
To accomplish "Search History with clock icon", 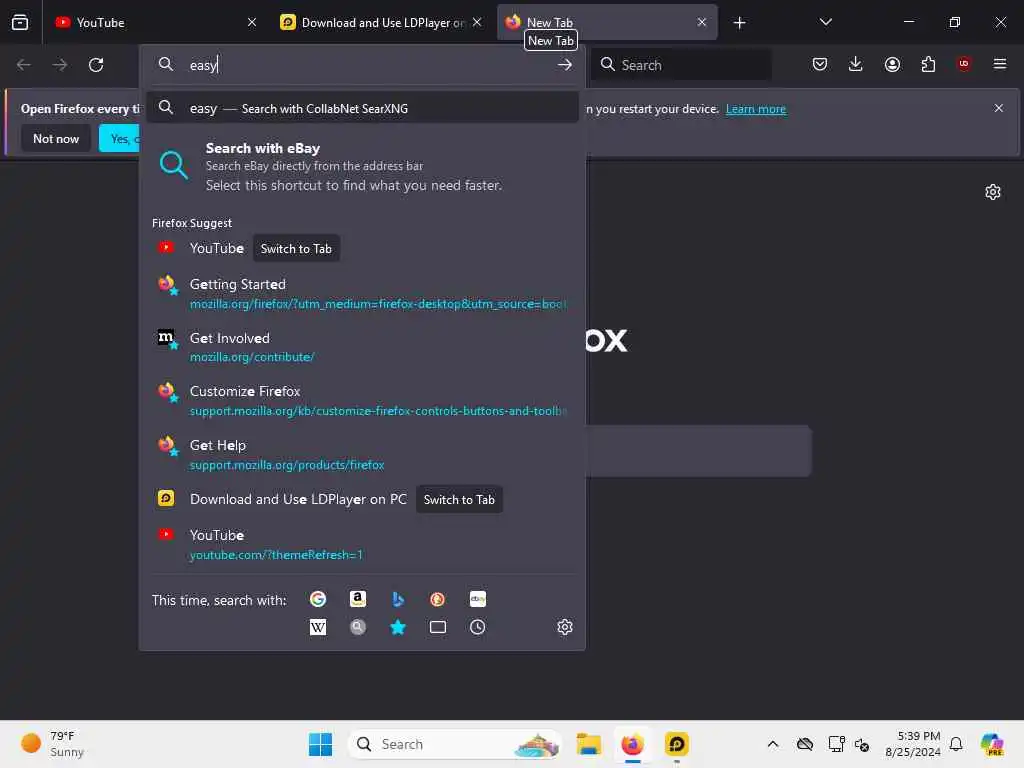I will coord(477,627).
